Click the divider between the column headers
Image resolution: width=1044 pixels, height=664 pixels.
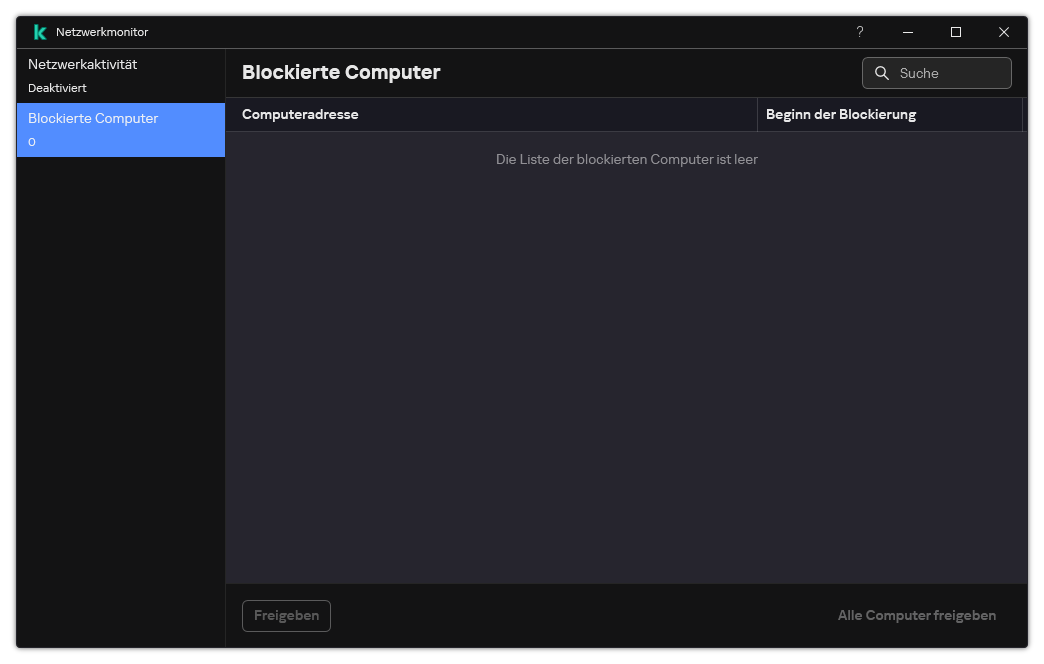click(x=757, y=114)
